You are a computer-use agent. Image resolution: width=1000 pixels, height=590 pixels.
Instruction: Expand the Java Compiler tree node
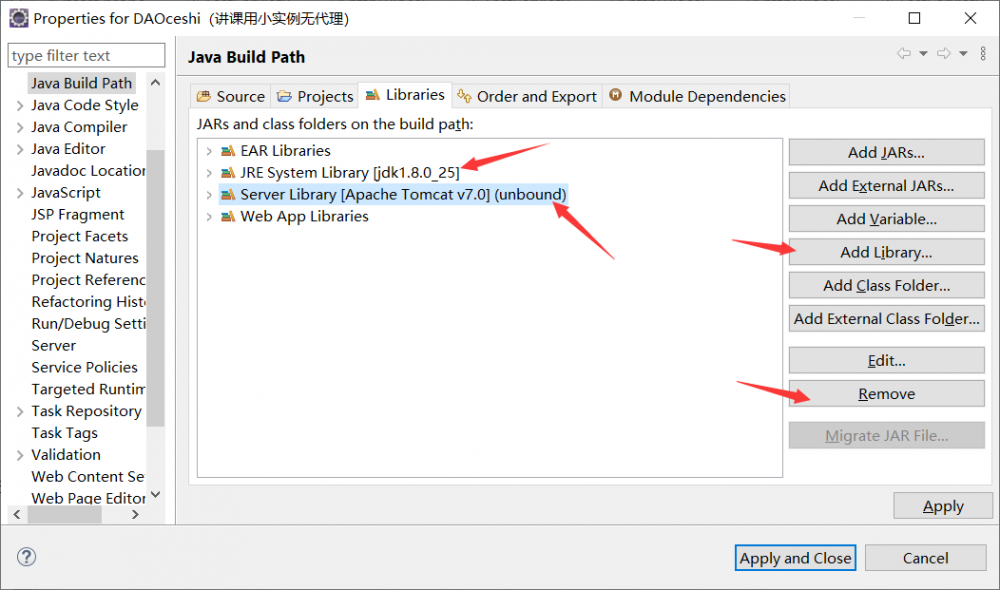[x=20, y=127]
